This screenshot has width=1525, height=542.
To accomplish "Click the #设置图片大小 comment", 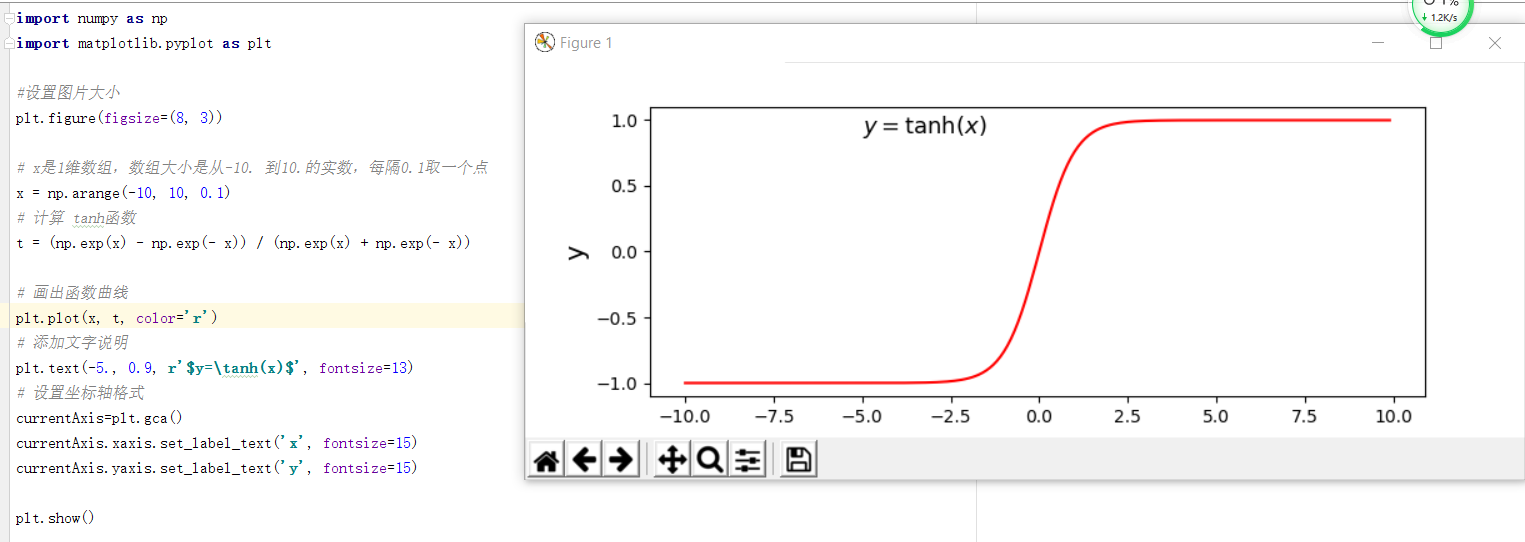I will (68, 93).
